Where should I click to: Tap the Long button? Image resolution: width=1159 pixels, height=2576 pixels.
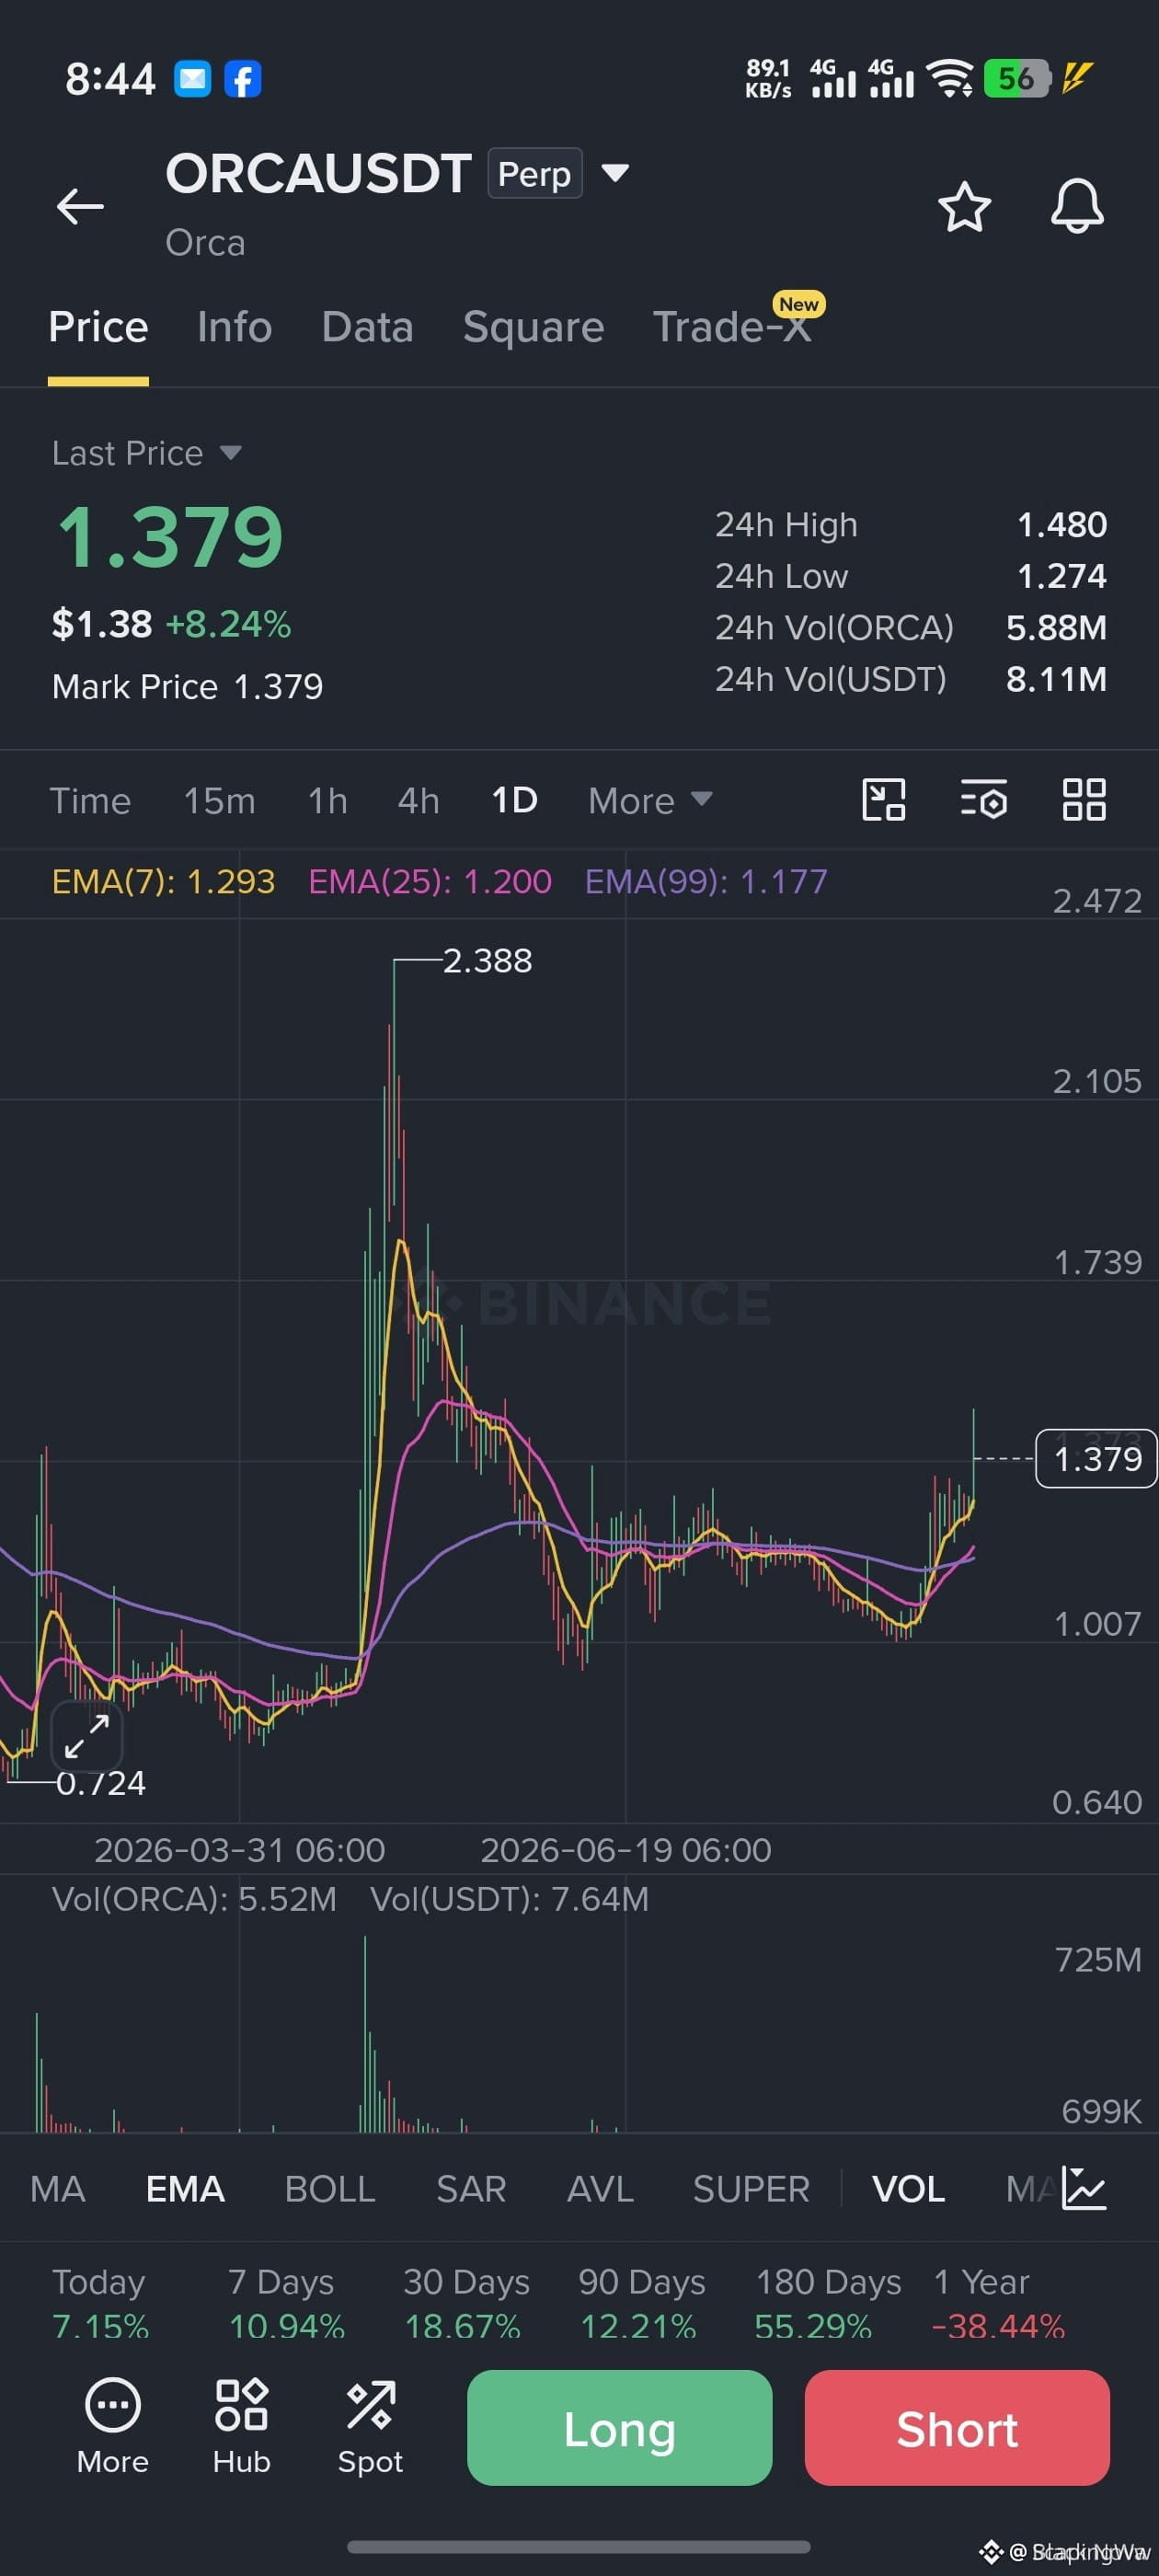tap(619, 2427)
